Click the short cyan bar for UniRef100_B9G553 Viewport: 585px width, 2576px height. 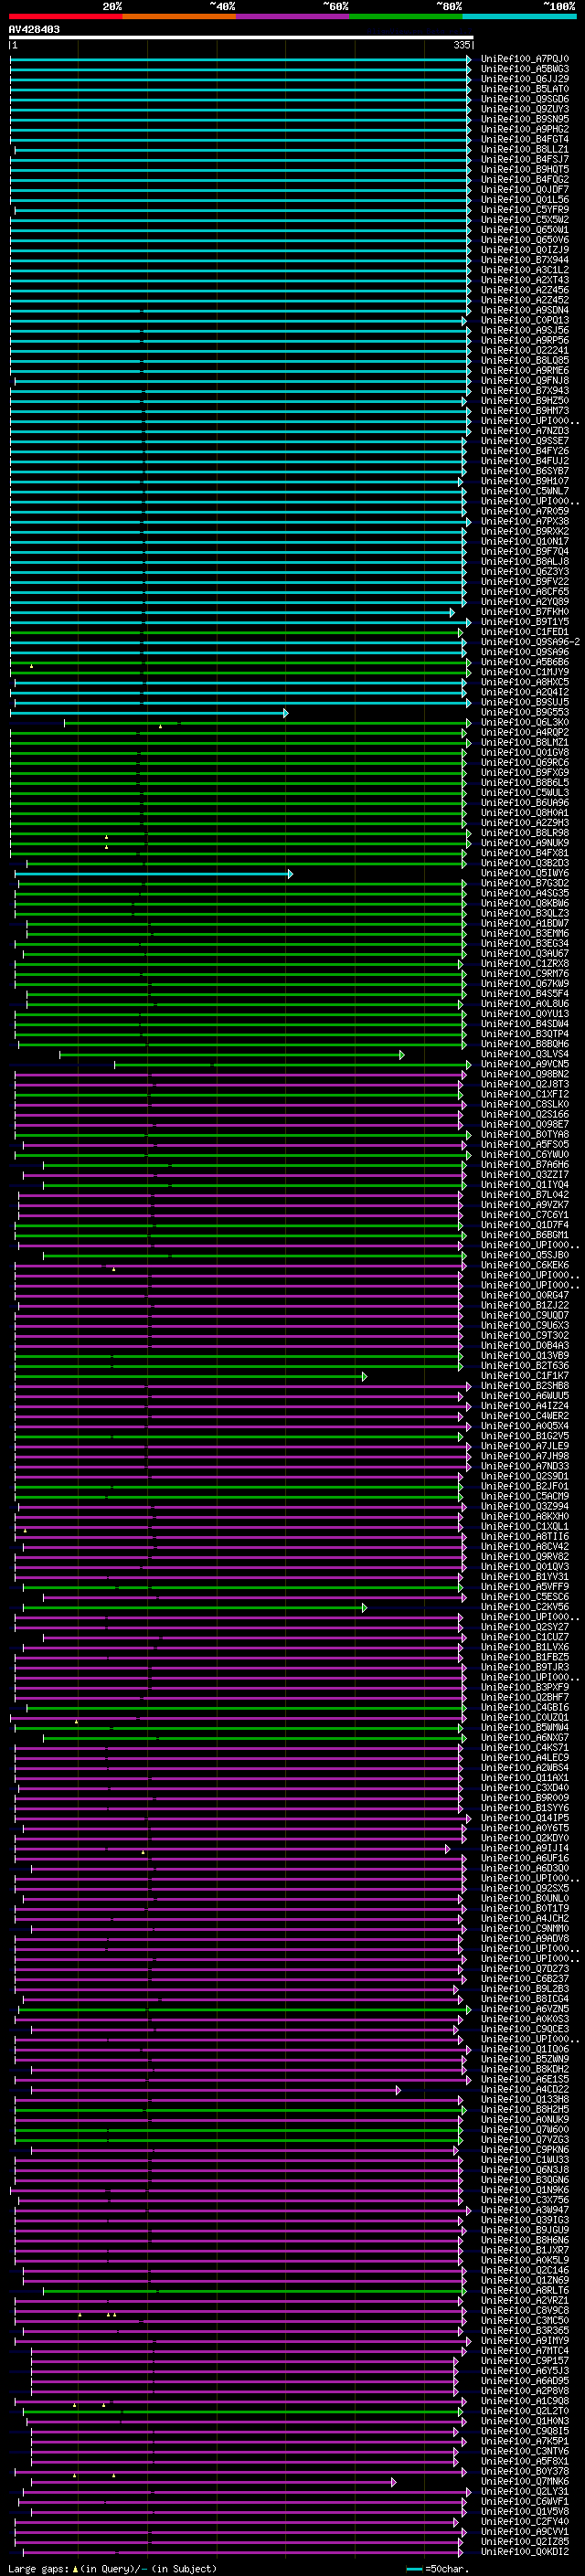149,712
